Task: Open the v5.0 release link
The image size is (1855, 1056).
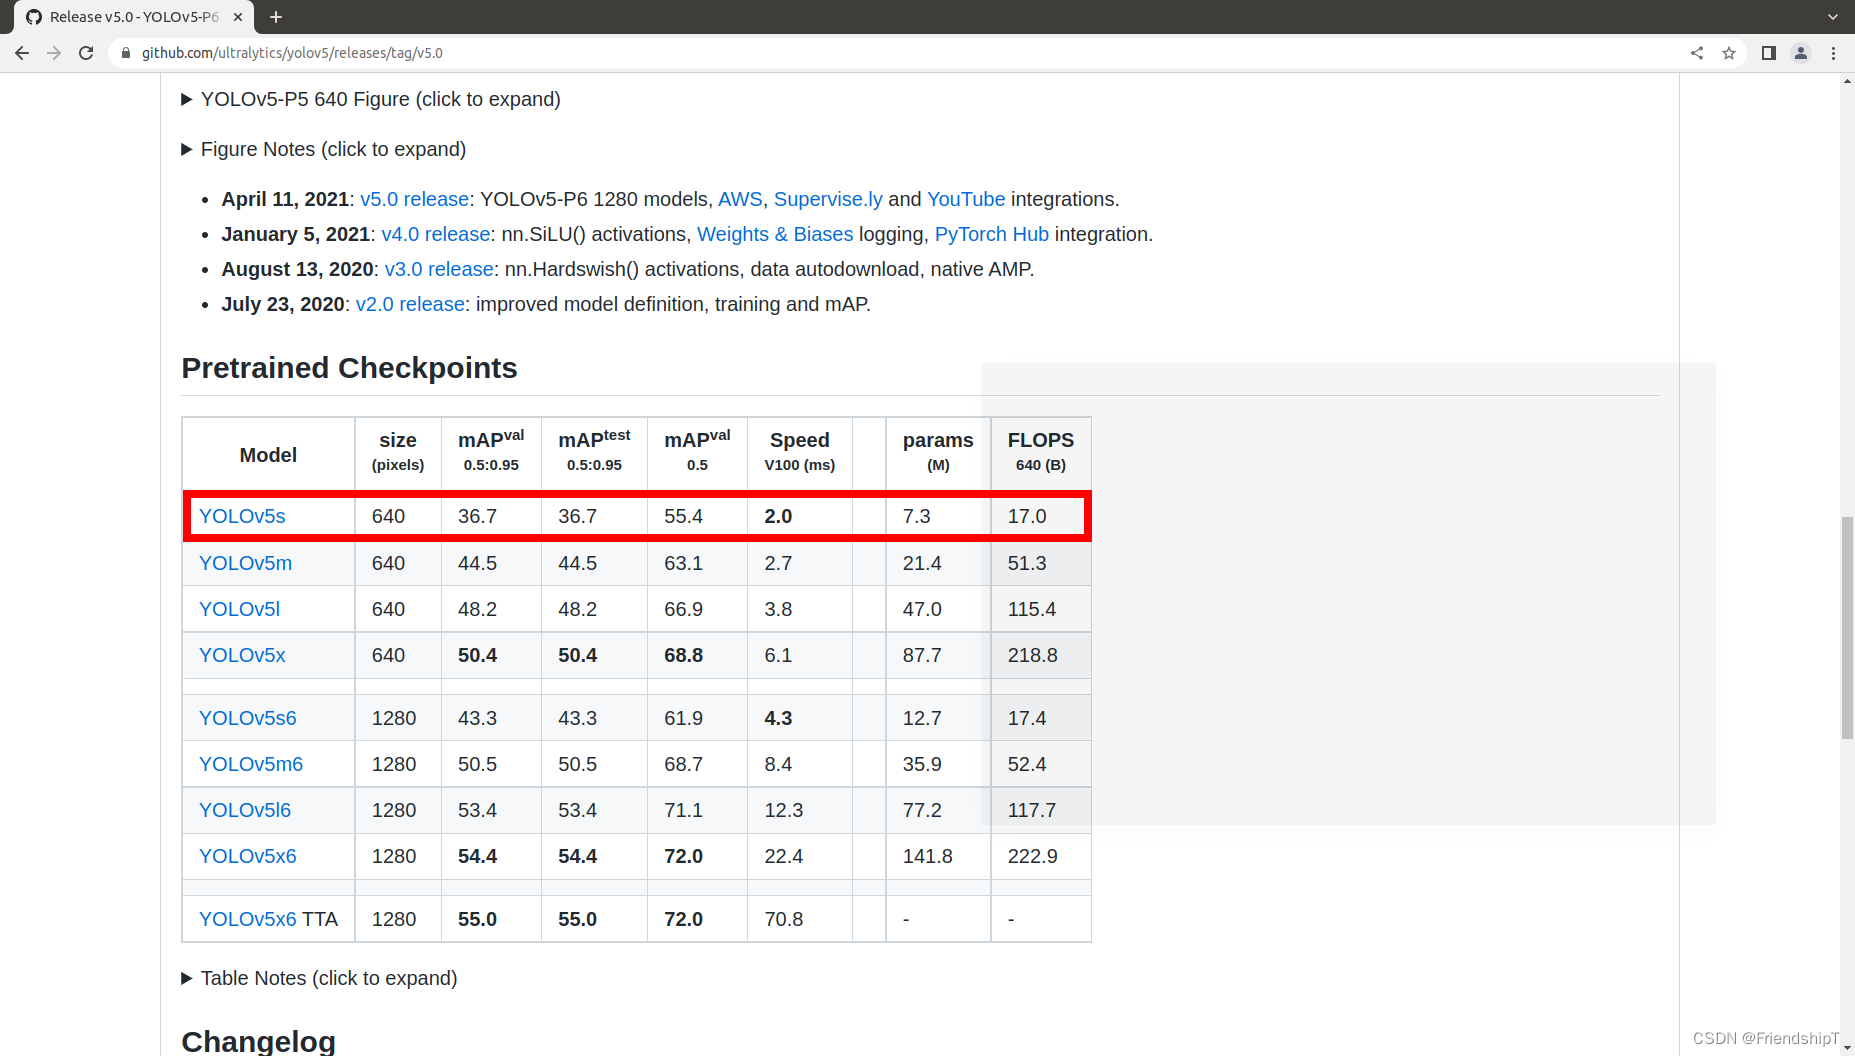Action: tap(414, 199)
